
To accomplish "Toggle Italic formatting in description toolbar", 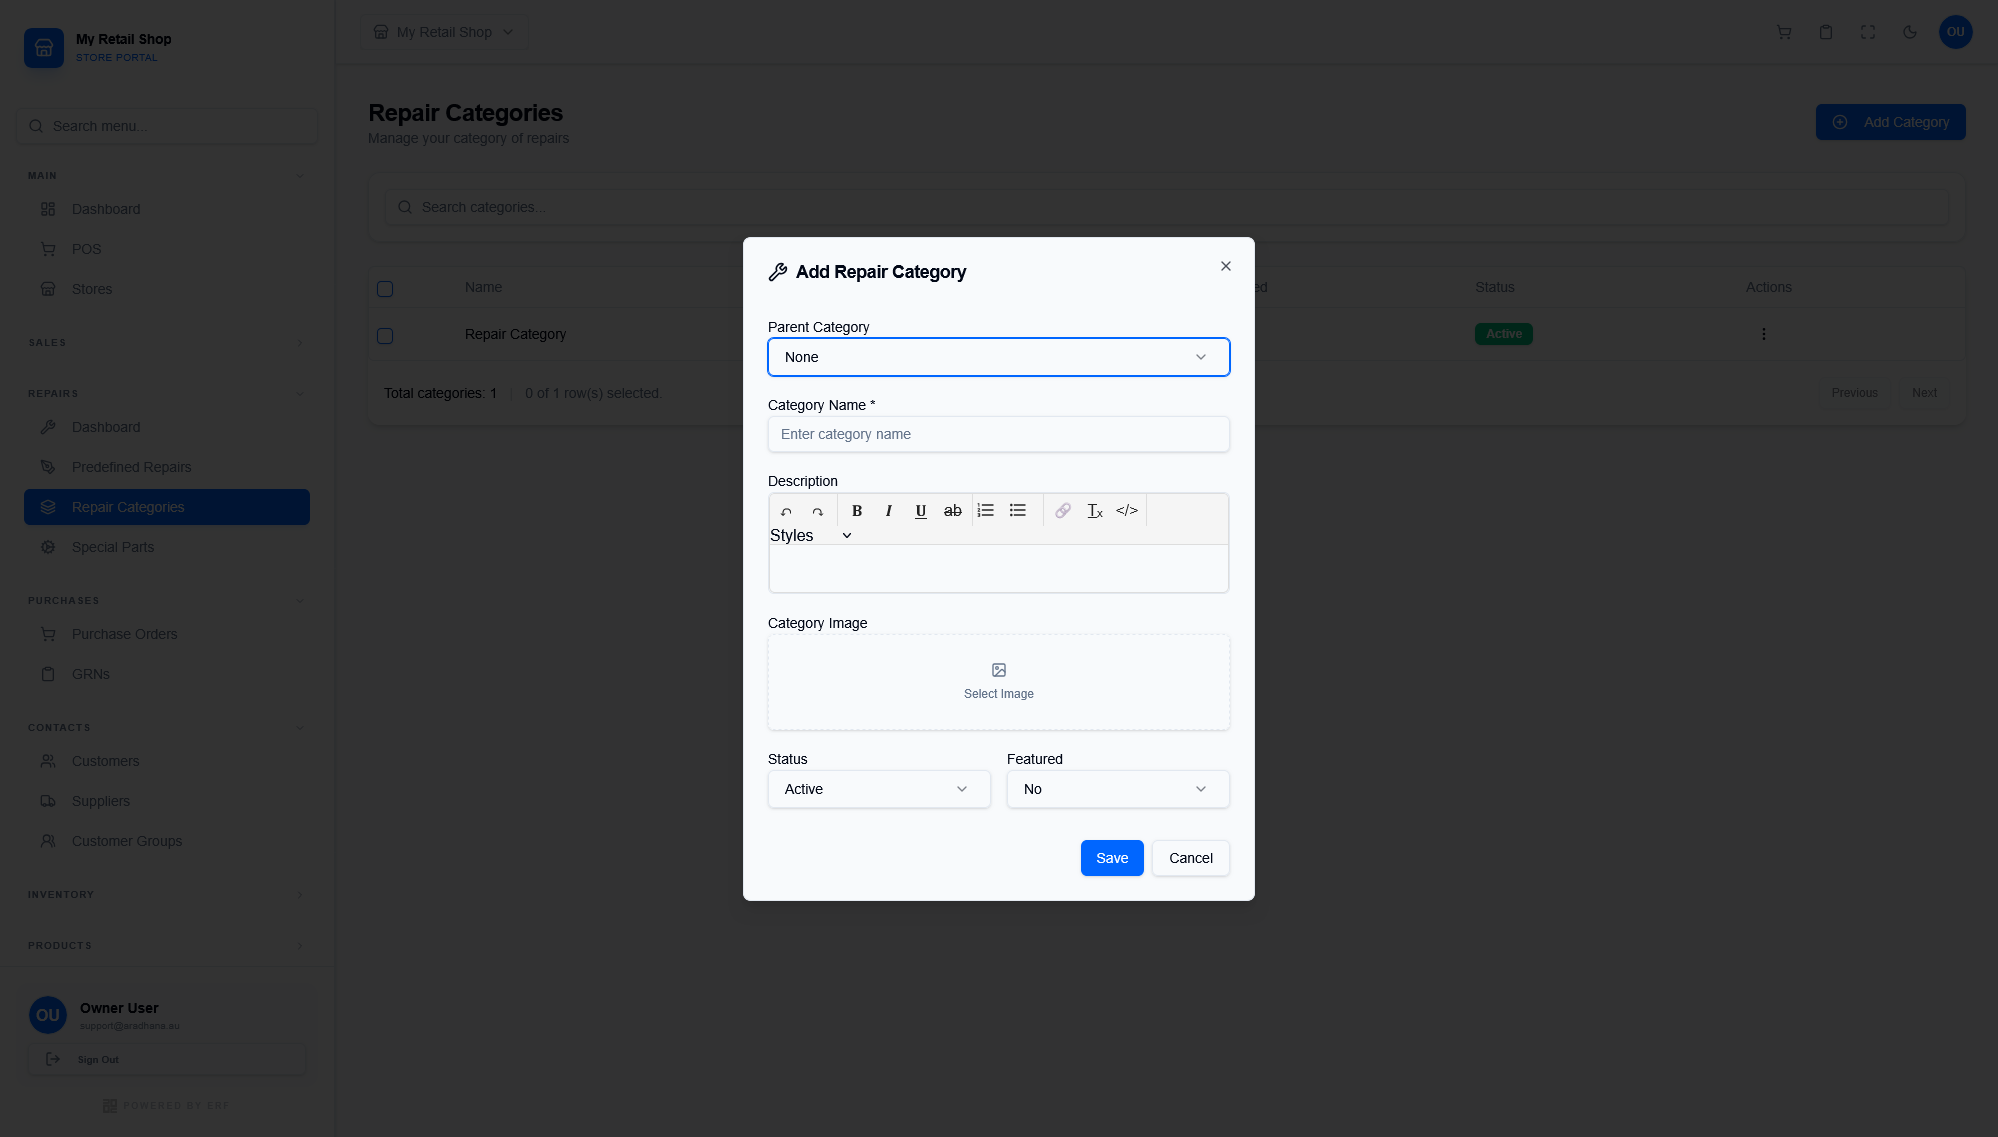I will tap(888, 511).
